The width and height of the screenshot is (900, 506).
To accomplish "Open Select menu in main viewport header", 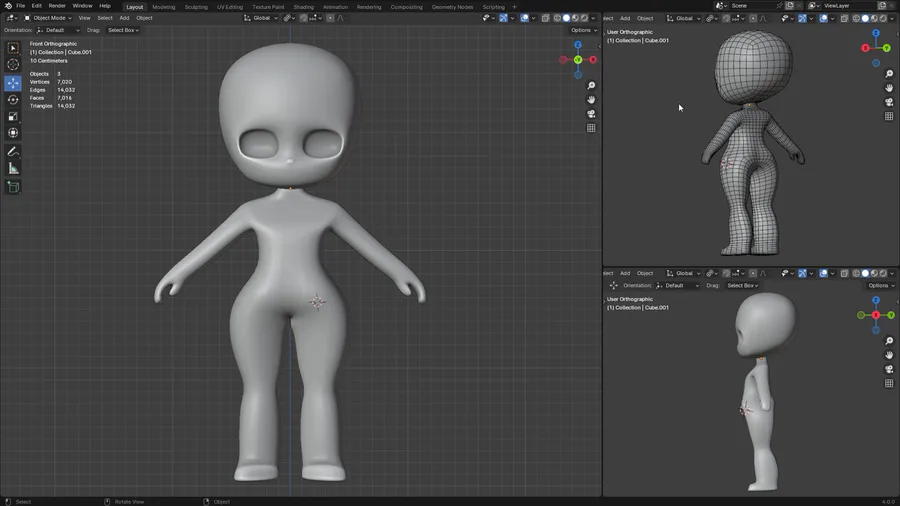I will coord(105,18).
